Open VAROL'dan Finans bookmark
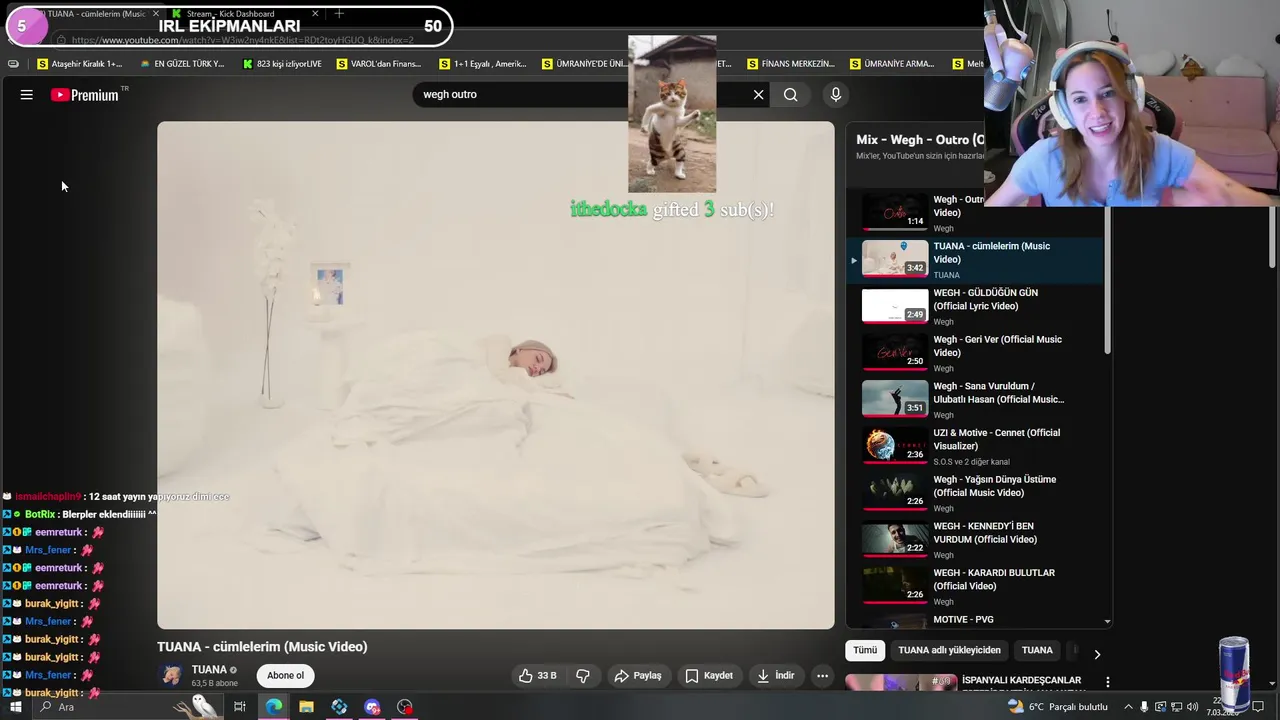This screenshot has width=1280, height=720. click(379, 64)
